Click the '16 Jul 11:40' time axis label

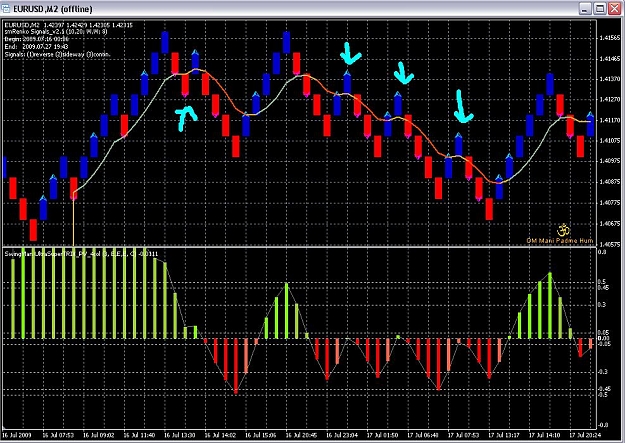(139, 435)
